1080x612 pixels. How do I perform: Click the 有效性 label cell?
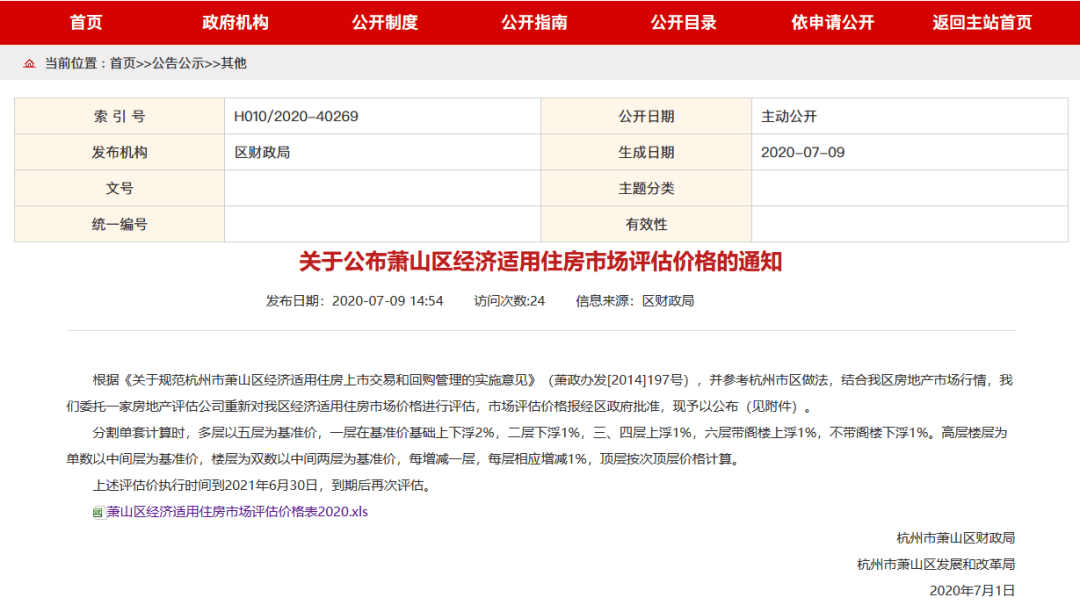646,224
